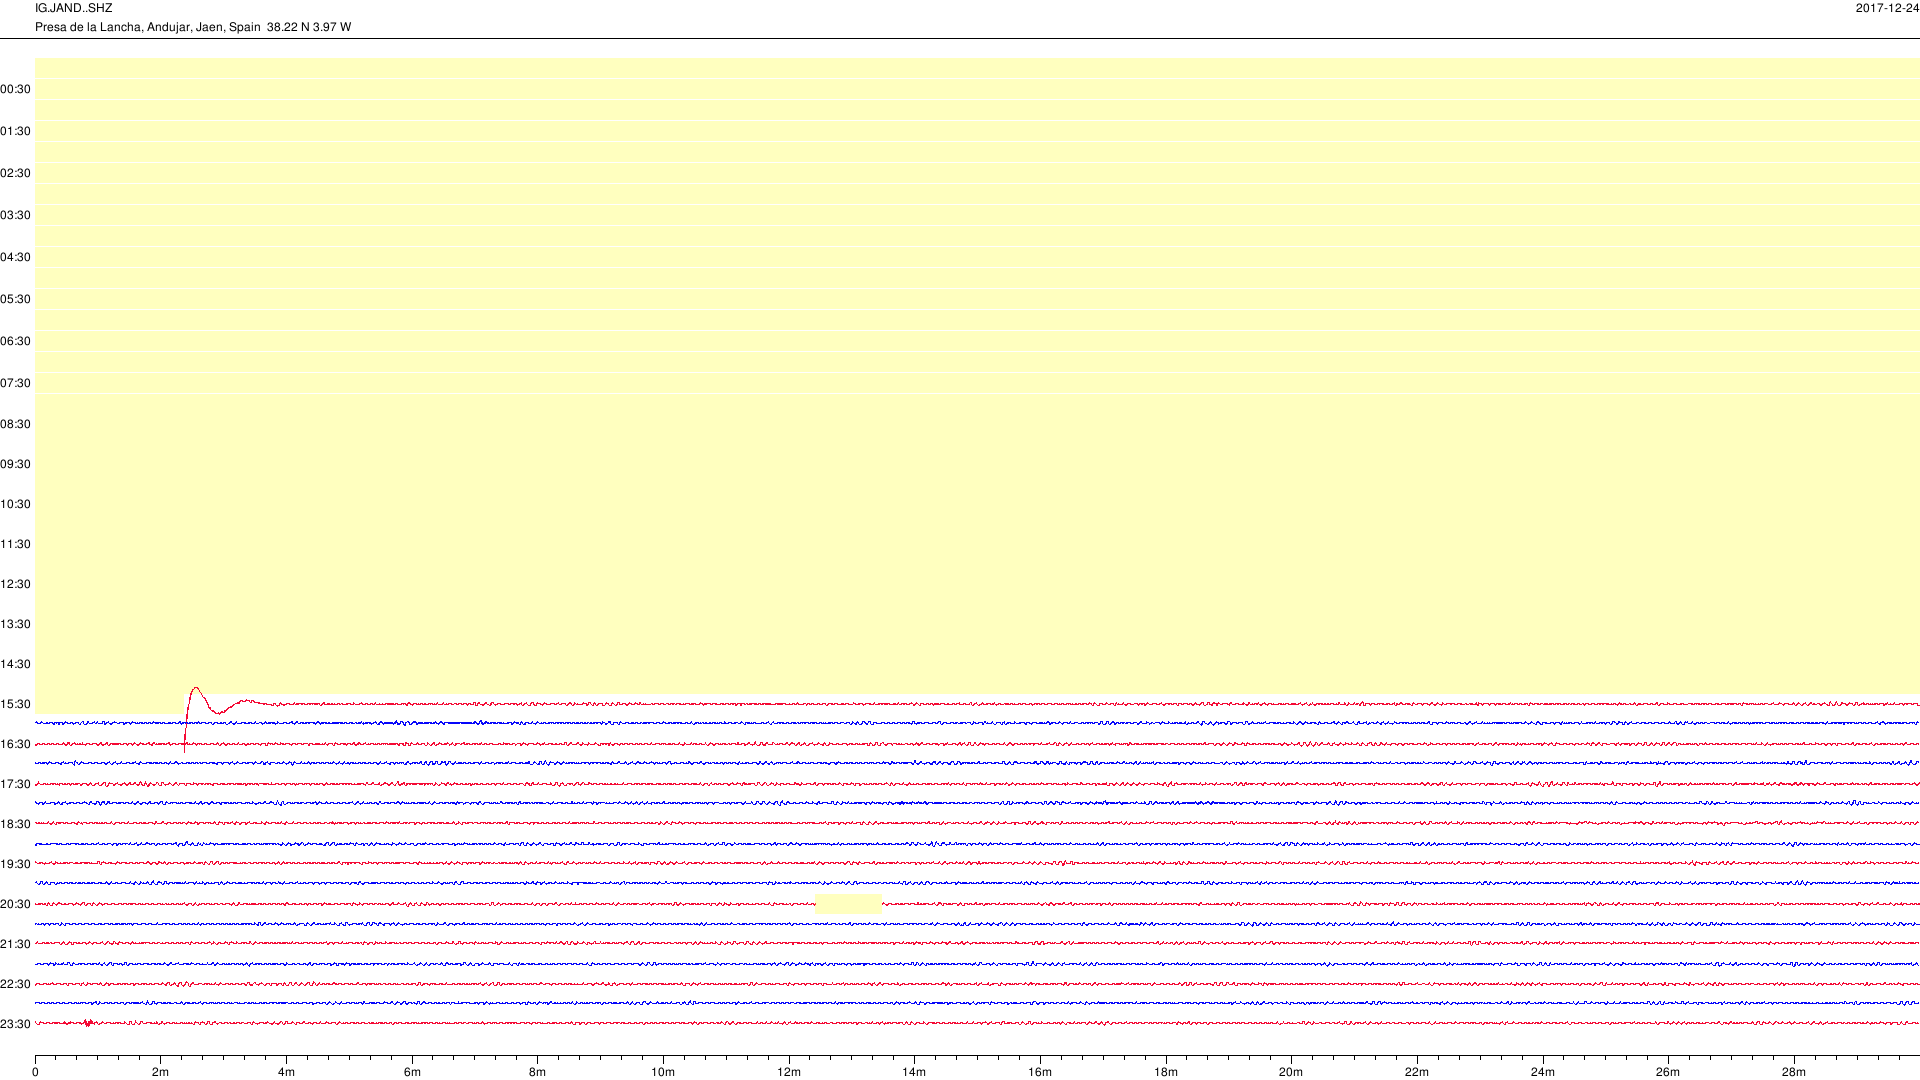Image resolution: width=1920 pixels, height=1080 pixels.
Task: Click the 12m axis label
Action: [789, 1072]
